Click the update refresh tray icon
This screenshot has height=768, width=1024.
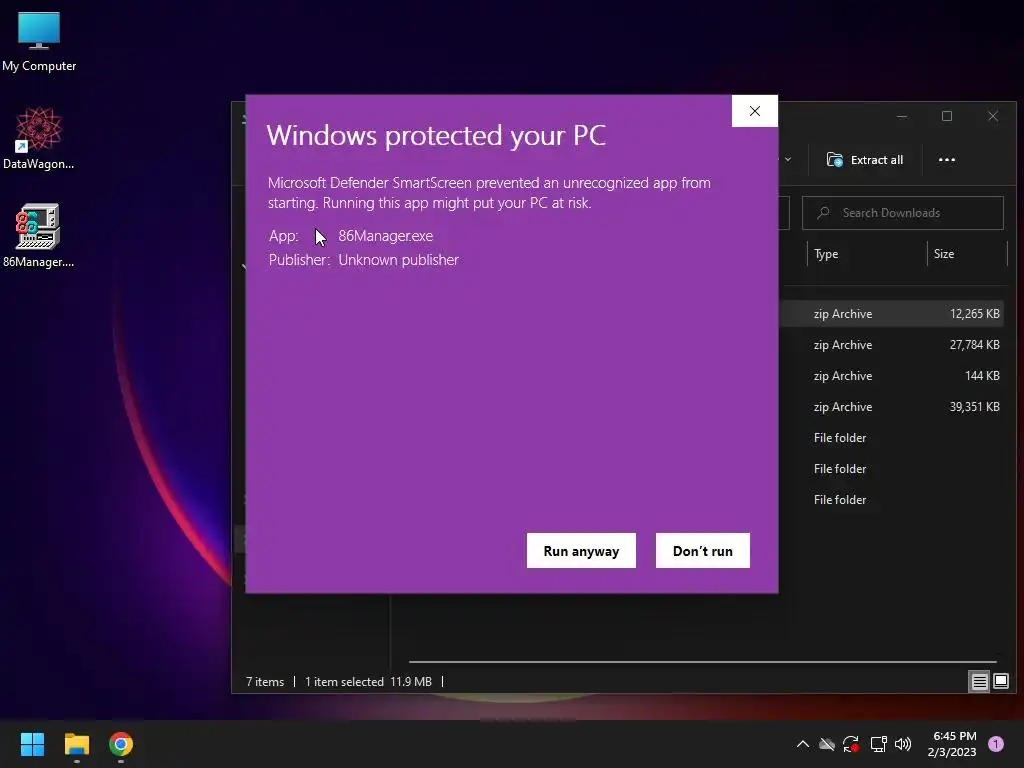(851, 744)
